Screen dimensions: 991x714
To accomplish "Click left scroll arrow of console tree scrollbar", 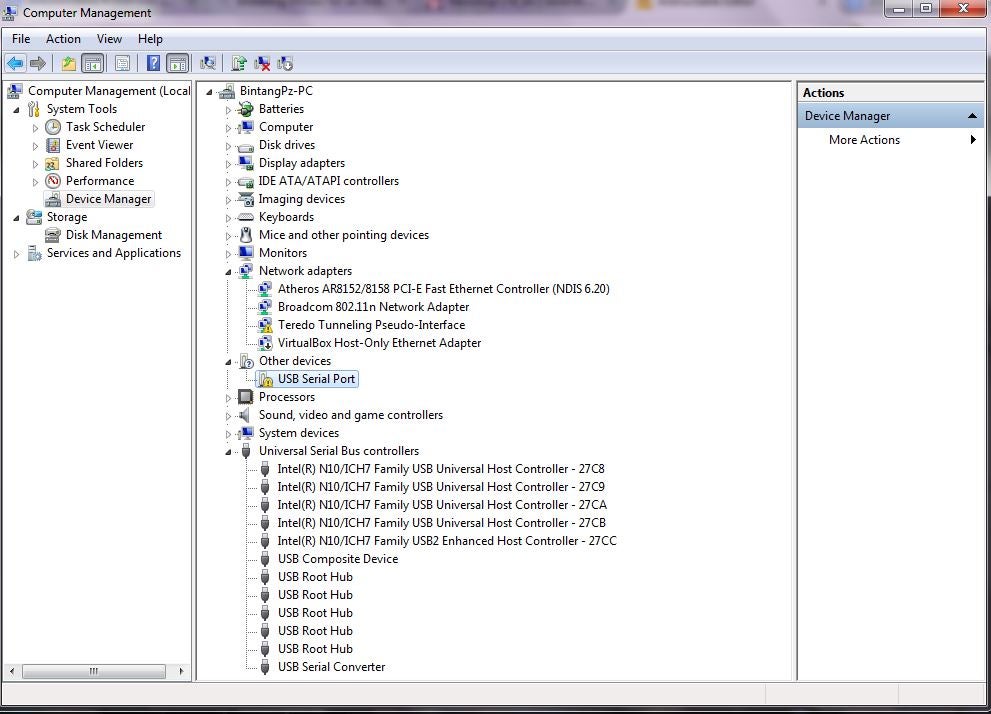I will [12, 671].
